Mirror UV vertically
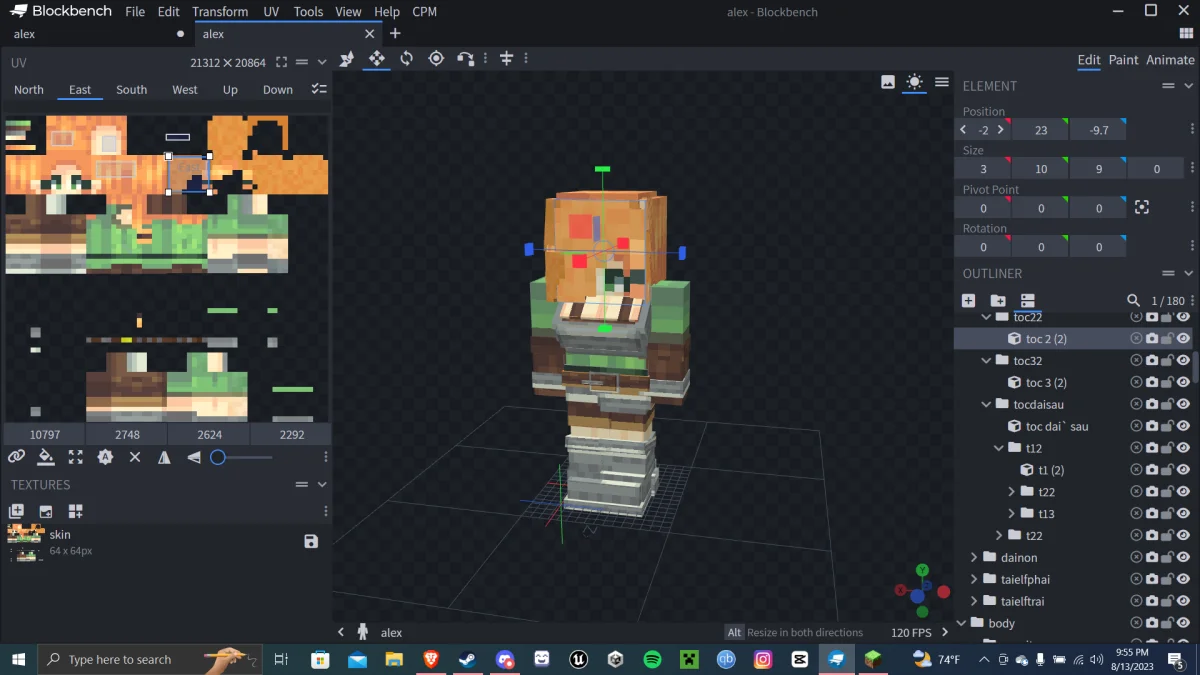The height and width of the screenshot is (675, 1200). (194, 457)
